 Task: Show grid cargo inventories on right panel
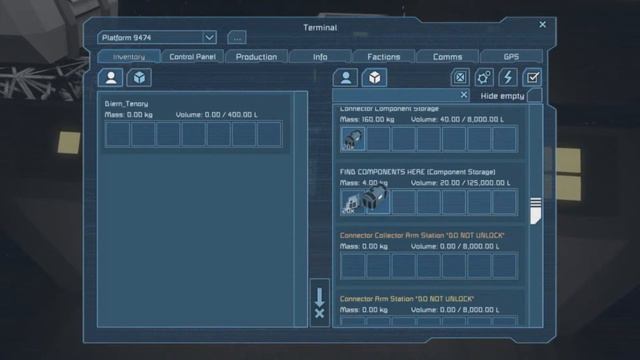click(x=374, y=78)
